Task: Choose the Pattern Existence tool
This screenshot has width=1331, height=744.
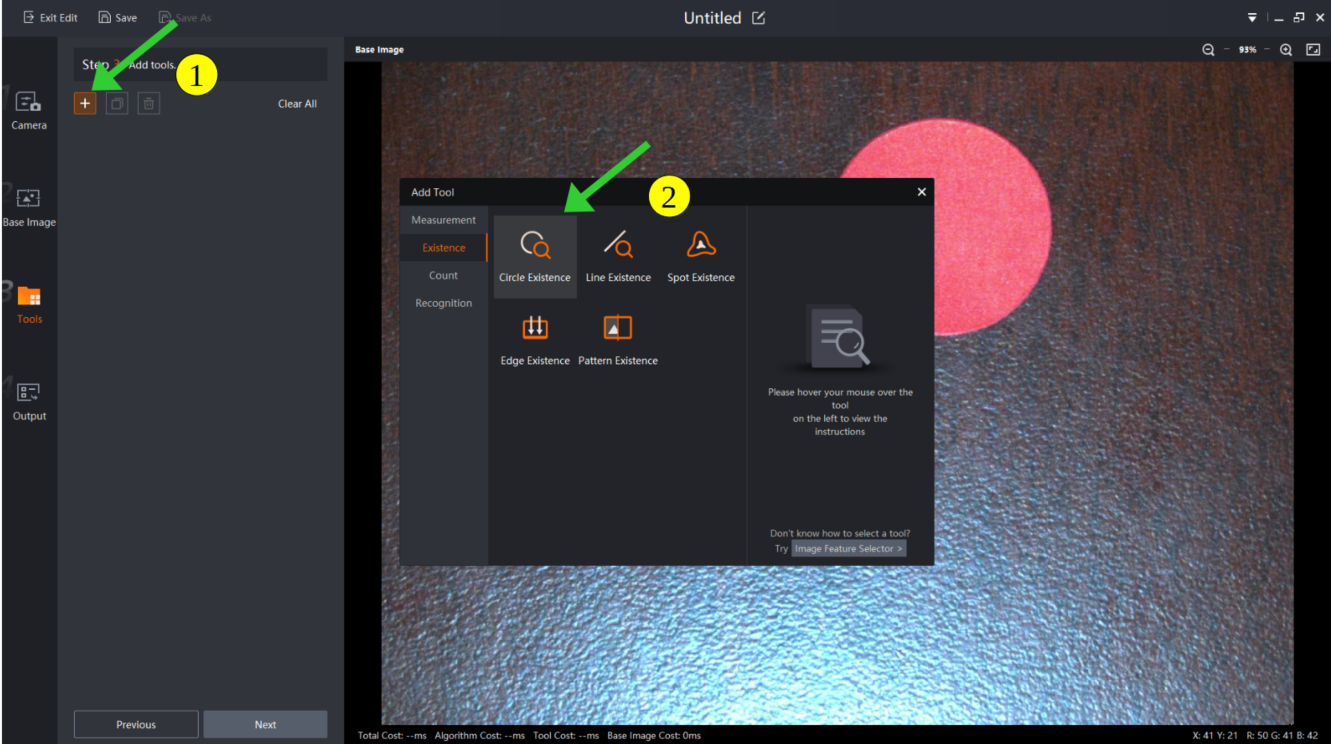Action: click(618, 340)
